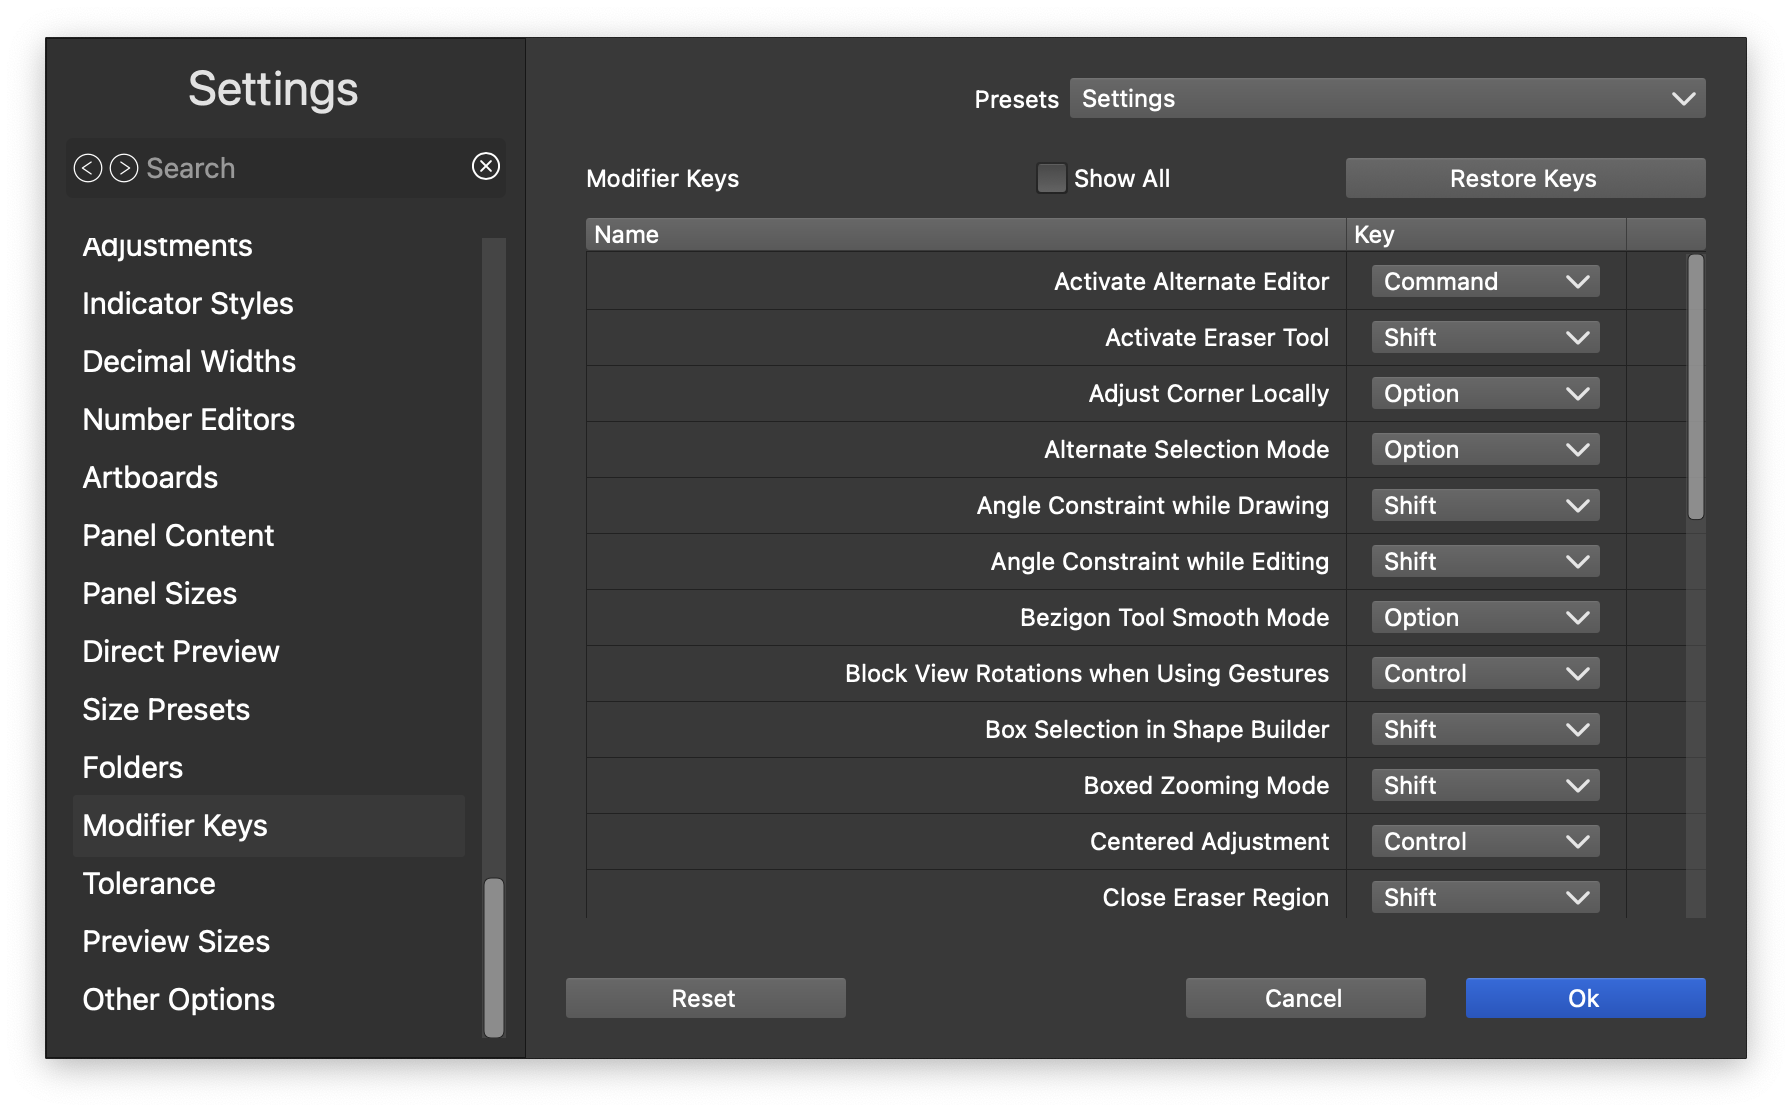
Task: Clear the search field with X icon
Action: (486, 166)
